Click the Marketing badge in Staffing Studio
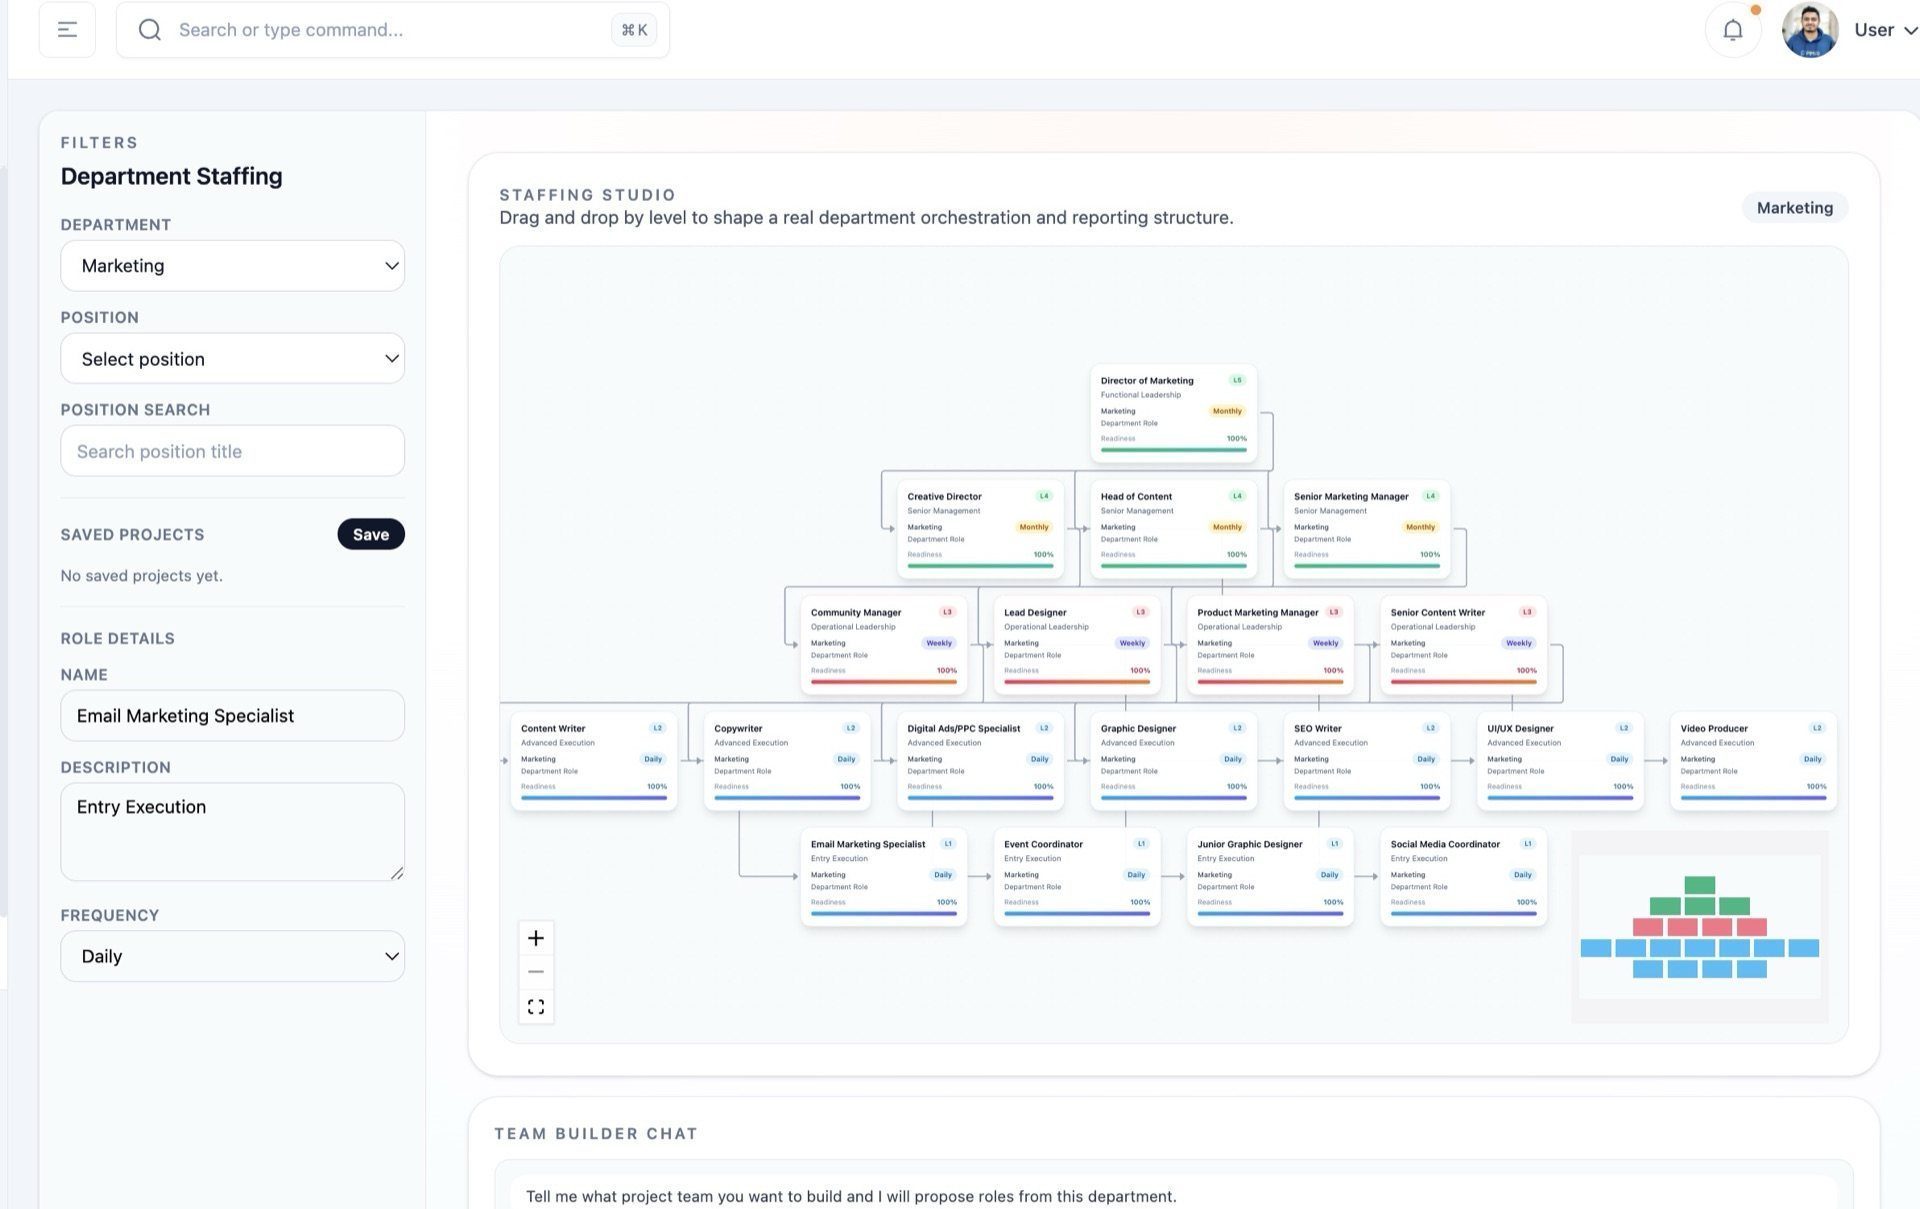 (1795, 208)
